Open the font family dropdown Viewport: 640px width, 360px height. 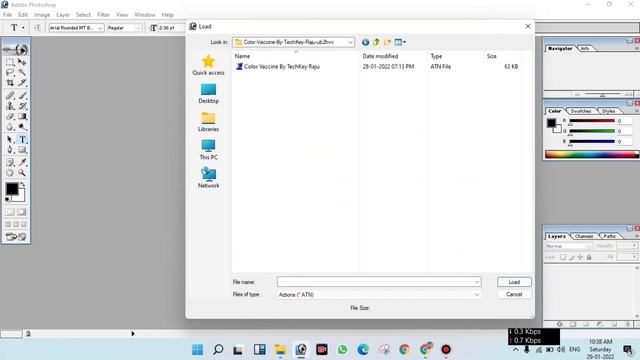(100, 28)
